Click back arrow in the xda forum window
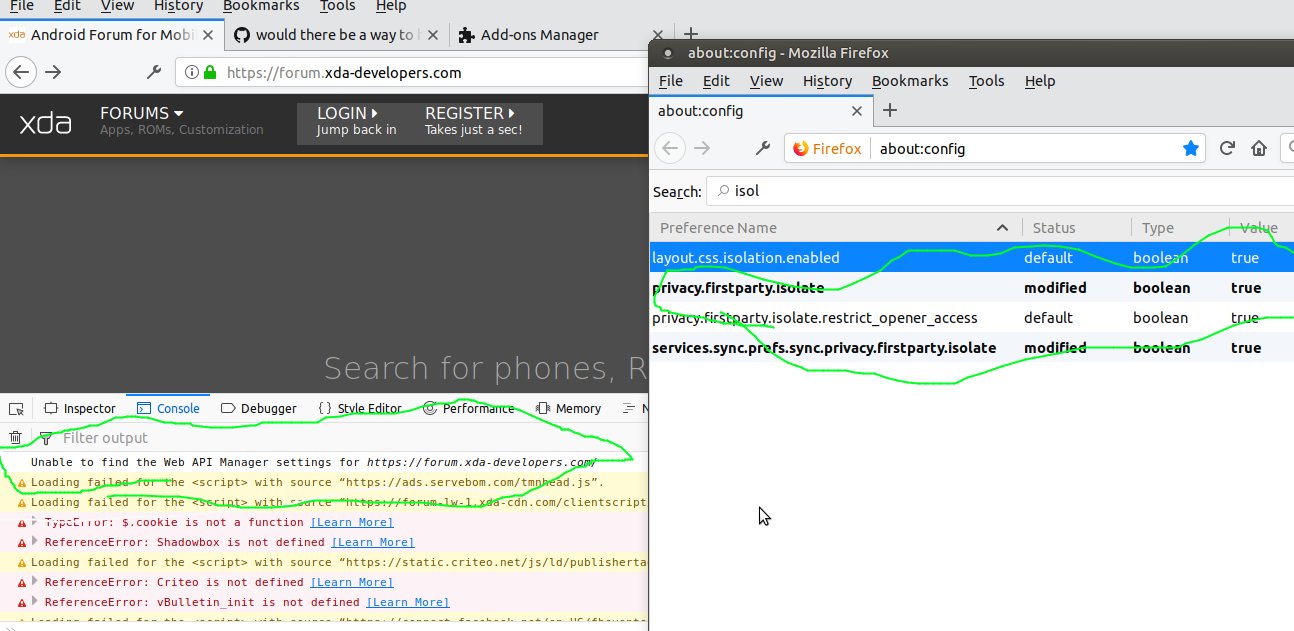 pos(22,72)
